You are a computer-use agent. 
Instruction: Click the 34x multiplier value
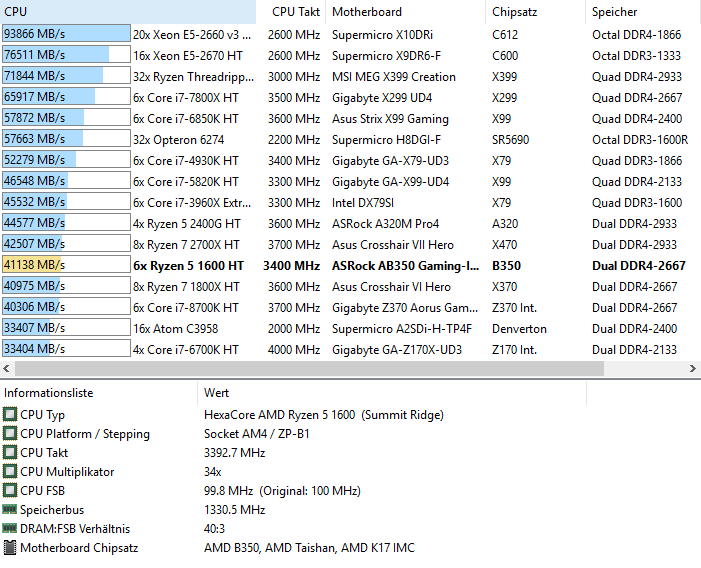pos(212,471)
